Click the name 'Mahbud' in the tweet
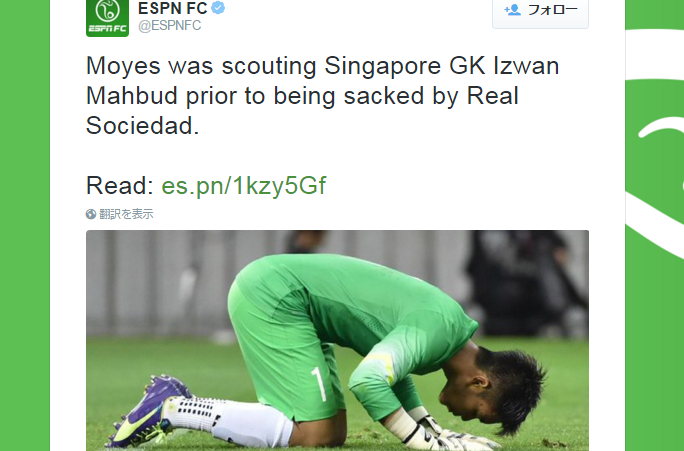 pyautogui.click(x=132, y=96)
